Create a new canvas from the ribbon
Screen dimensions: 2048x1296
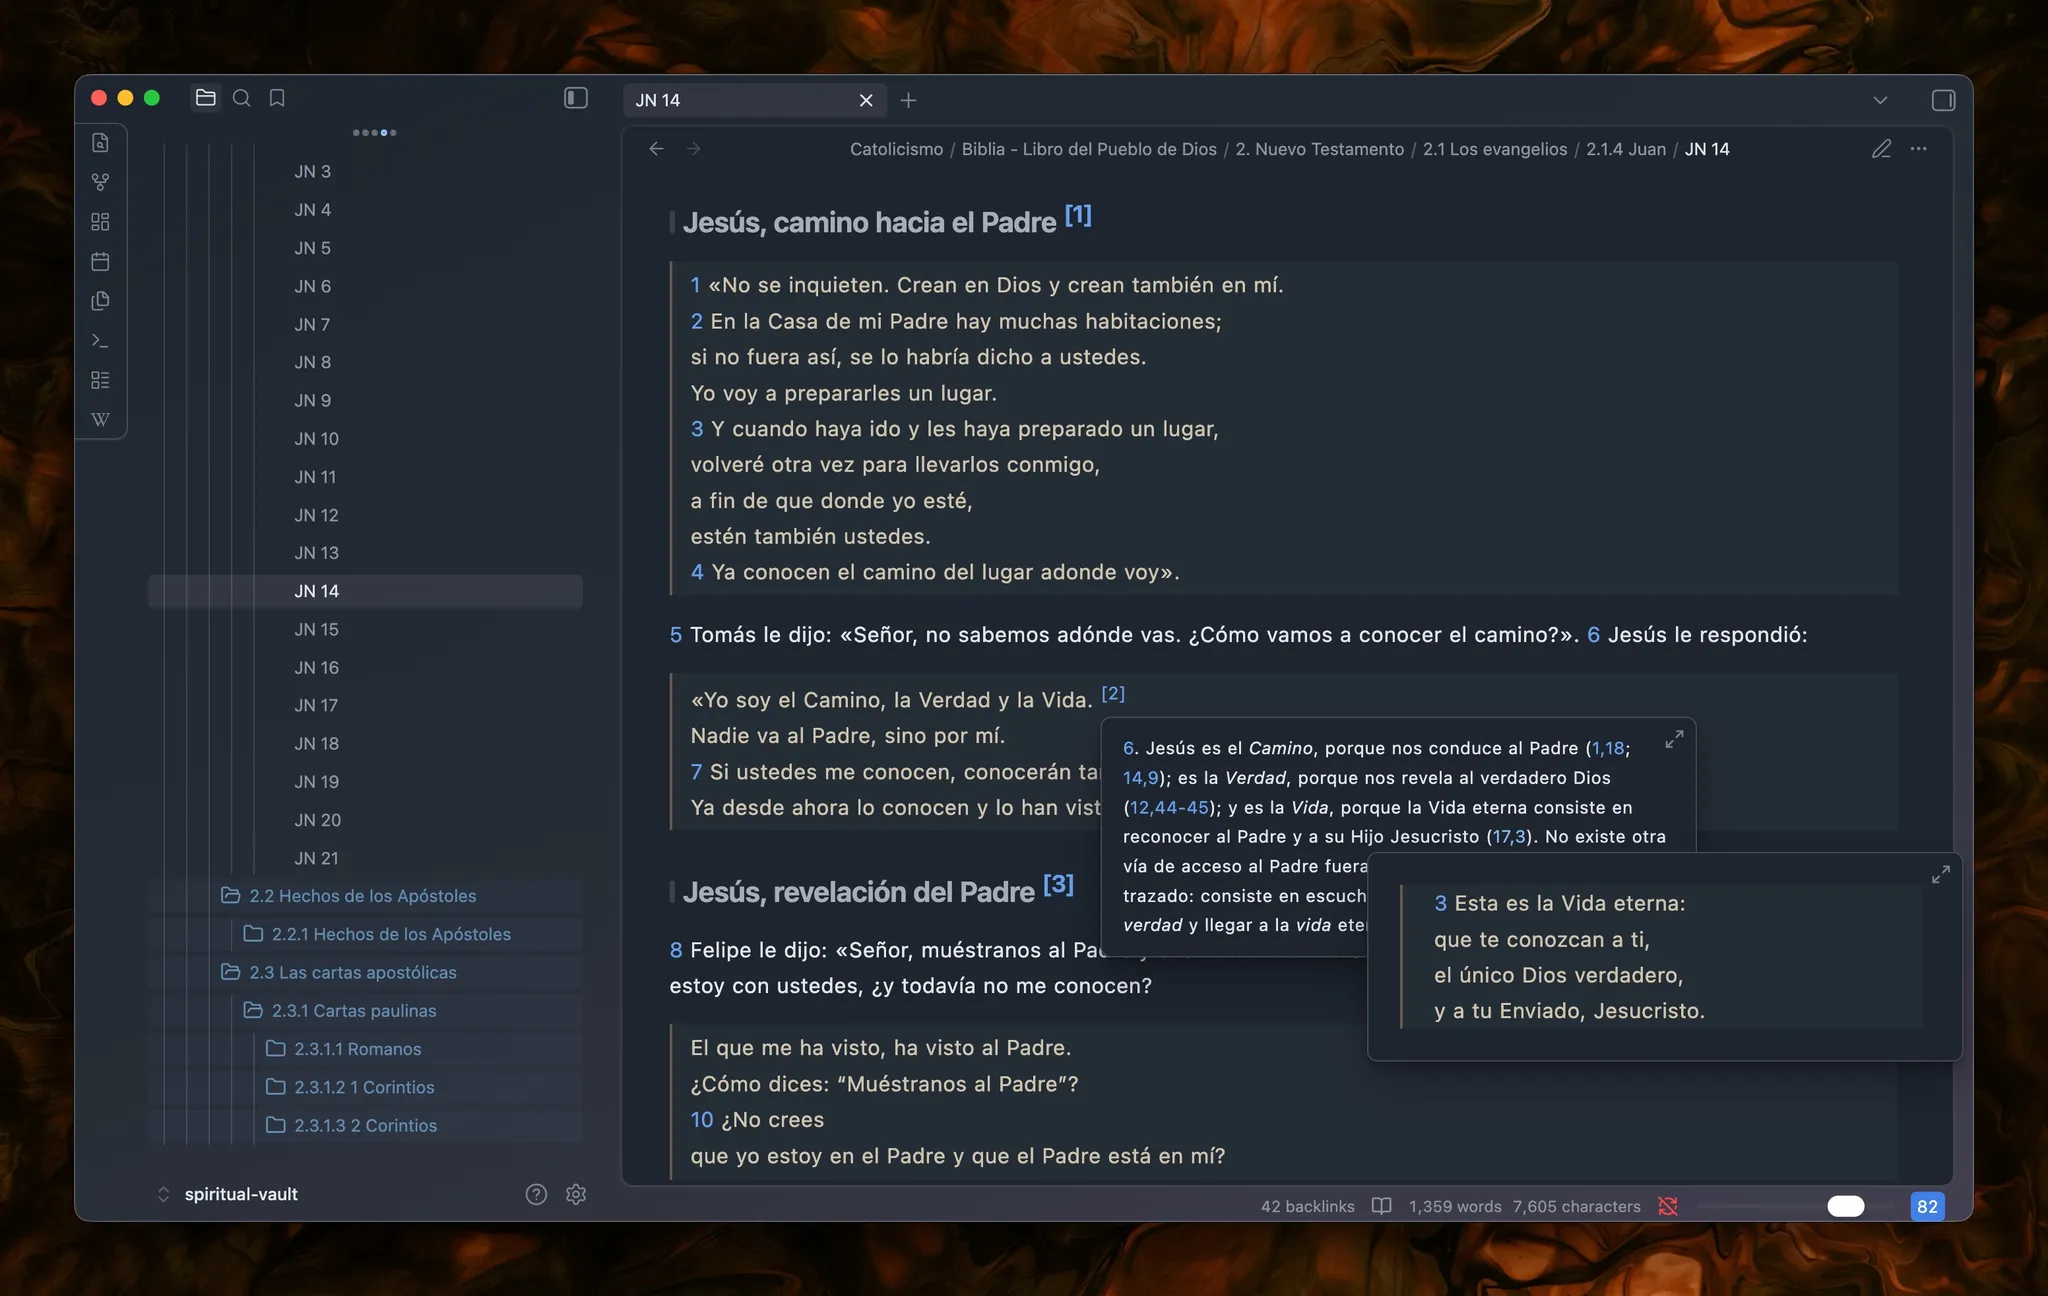[100, 222]
